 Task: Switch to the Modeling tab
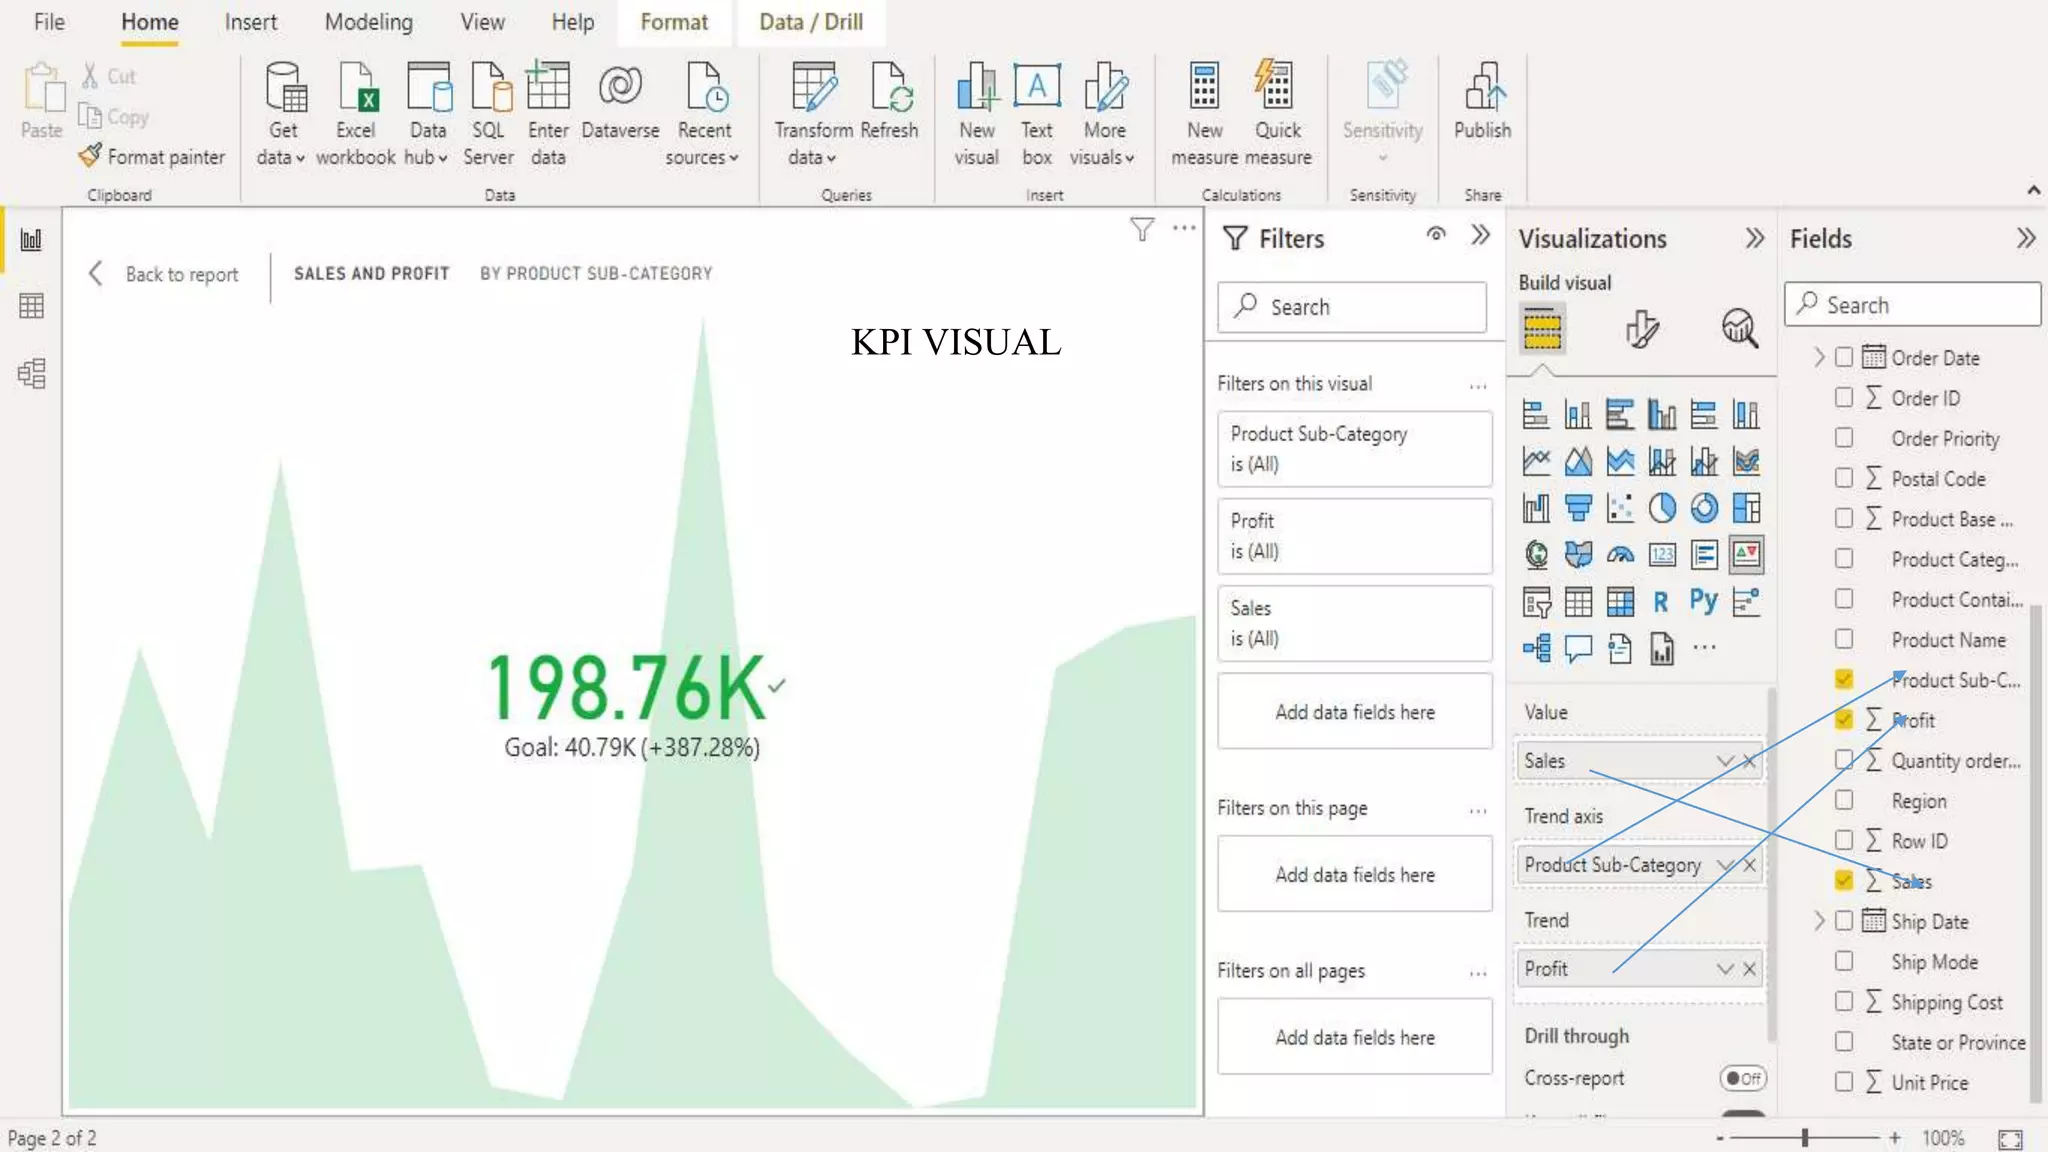(368, 22)
